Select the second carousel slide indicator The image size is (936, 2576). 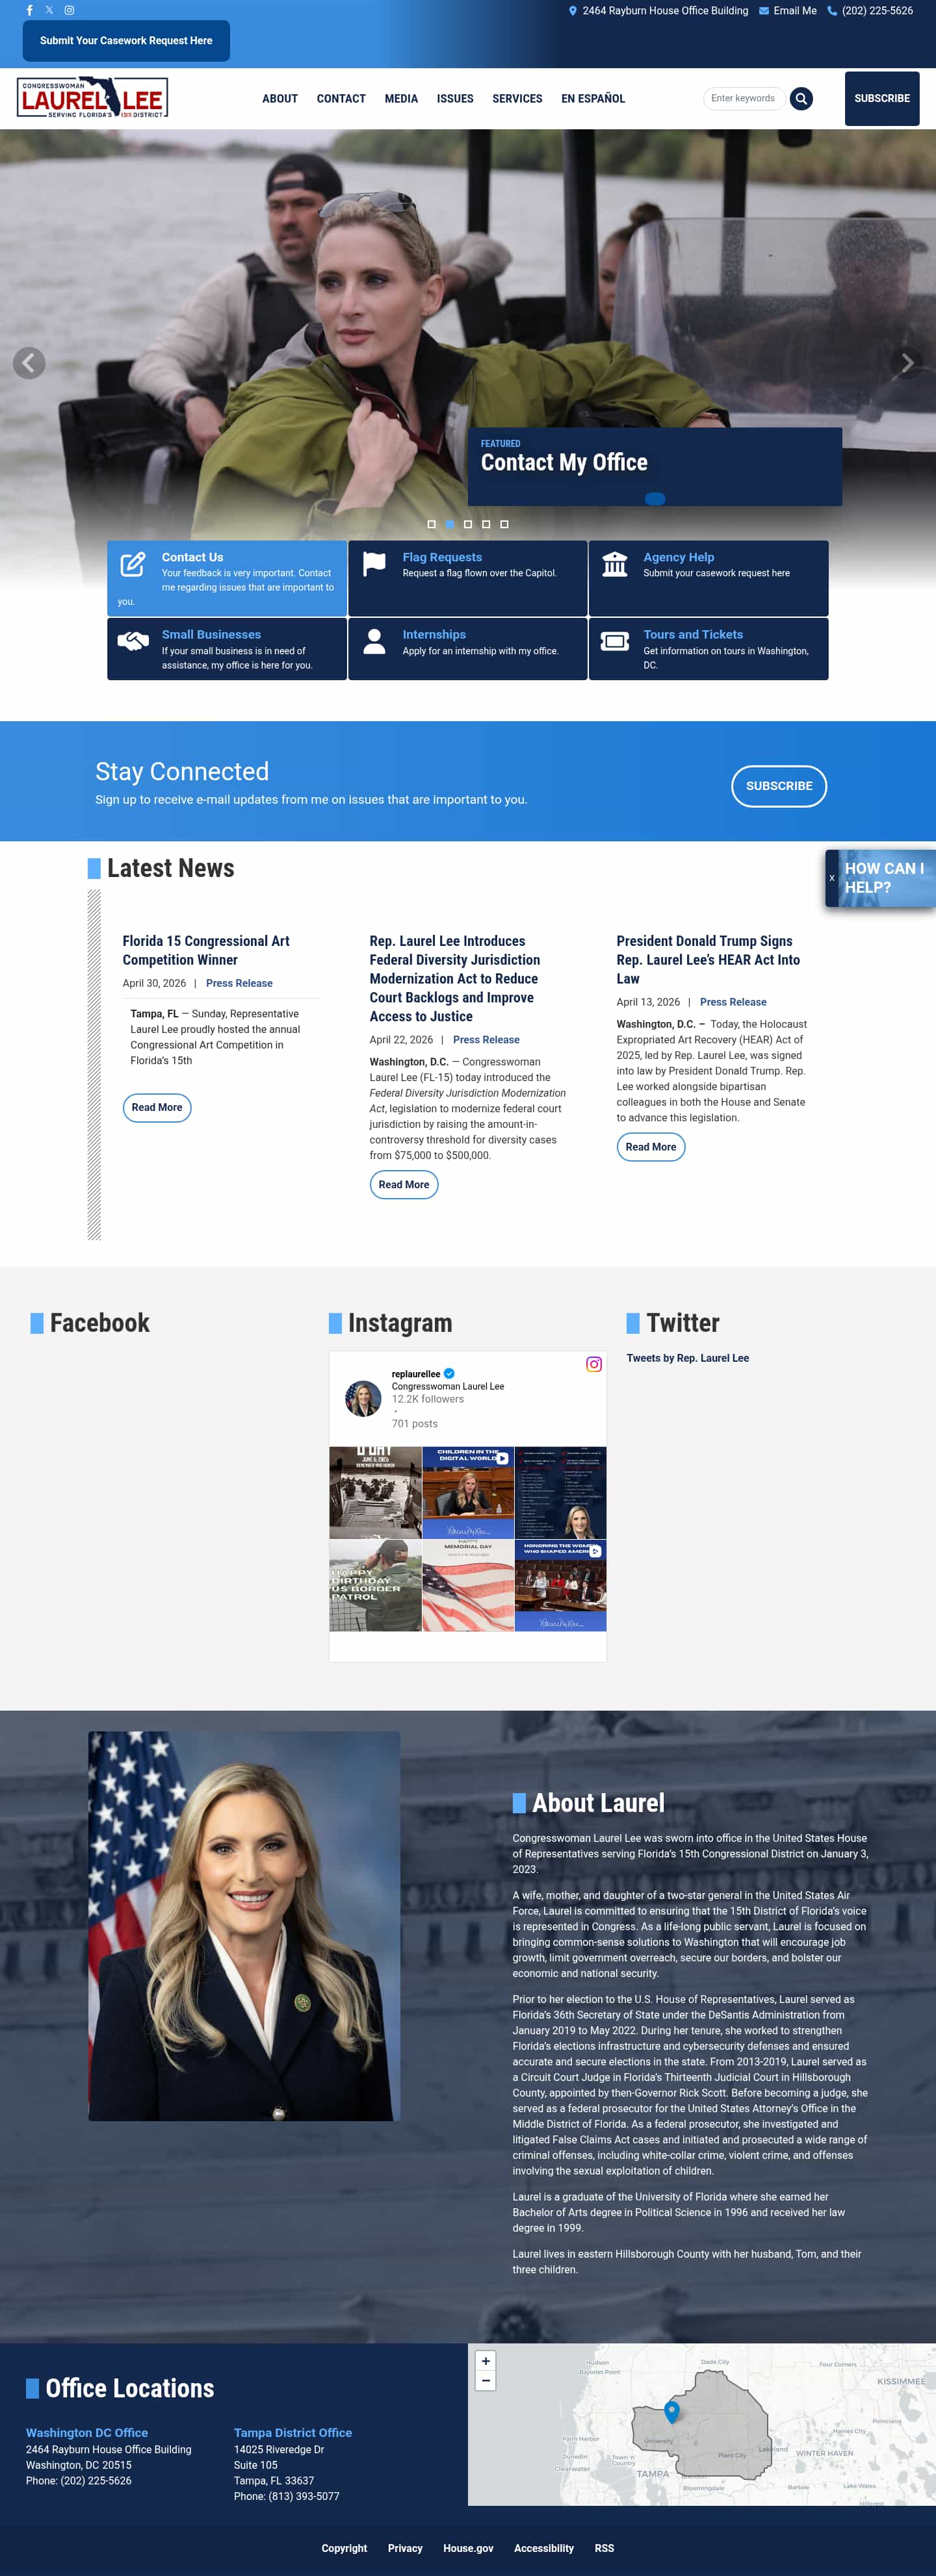450,524
